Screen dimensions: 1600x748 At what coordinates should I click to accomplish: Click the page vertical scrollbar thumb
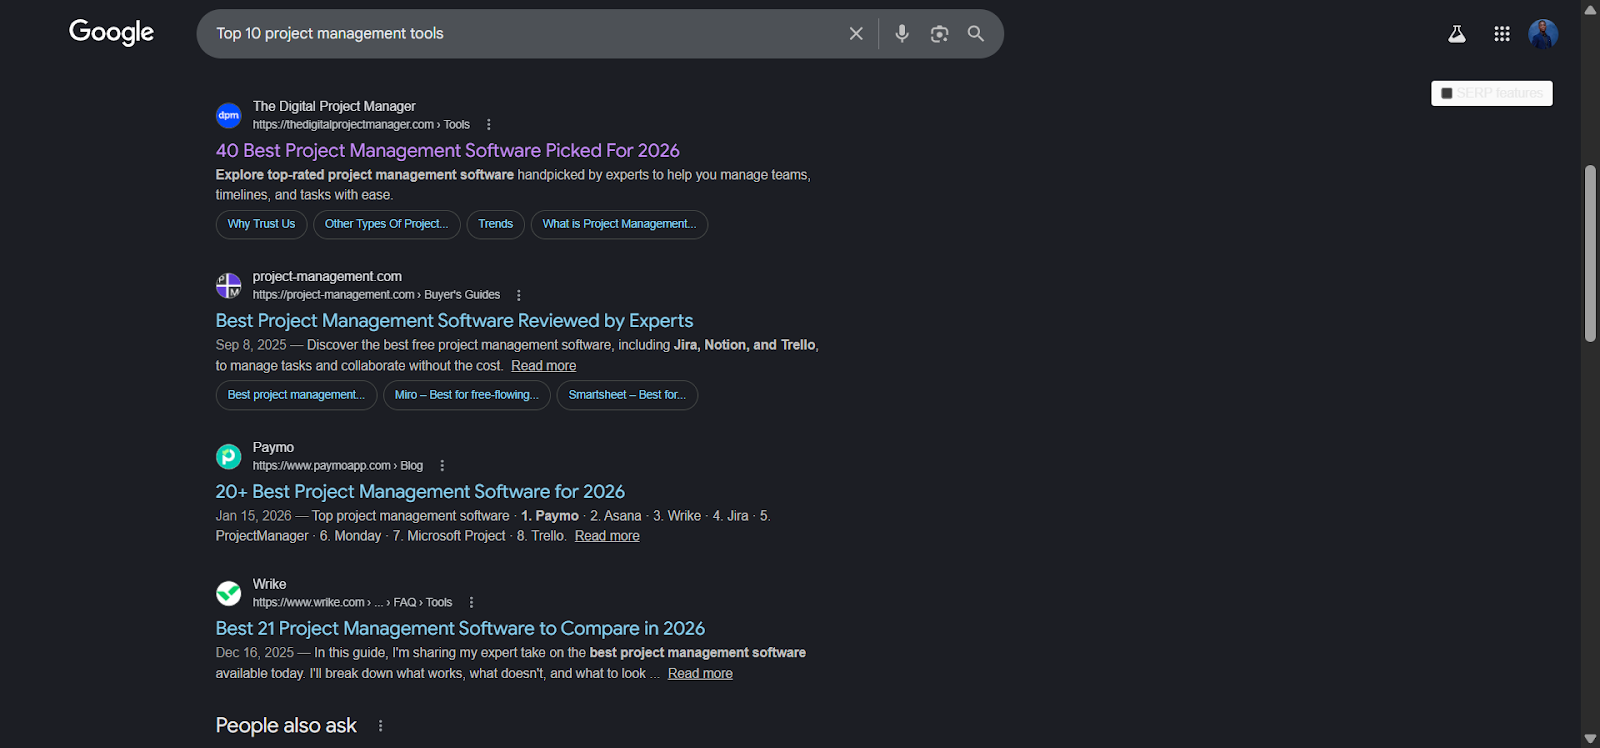coord(1590,255)
